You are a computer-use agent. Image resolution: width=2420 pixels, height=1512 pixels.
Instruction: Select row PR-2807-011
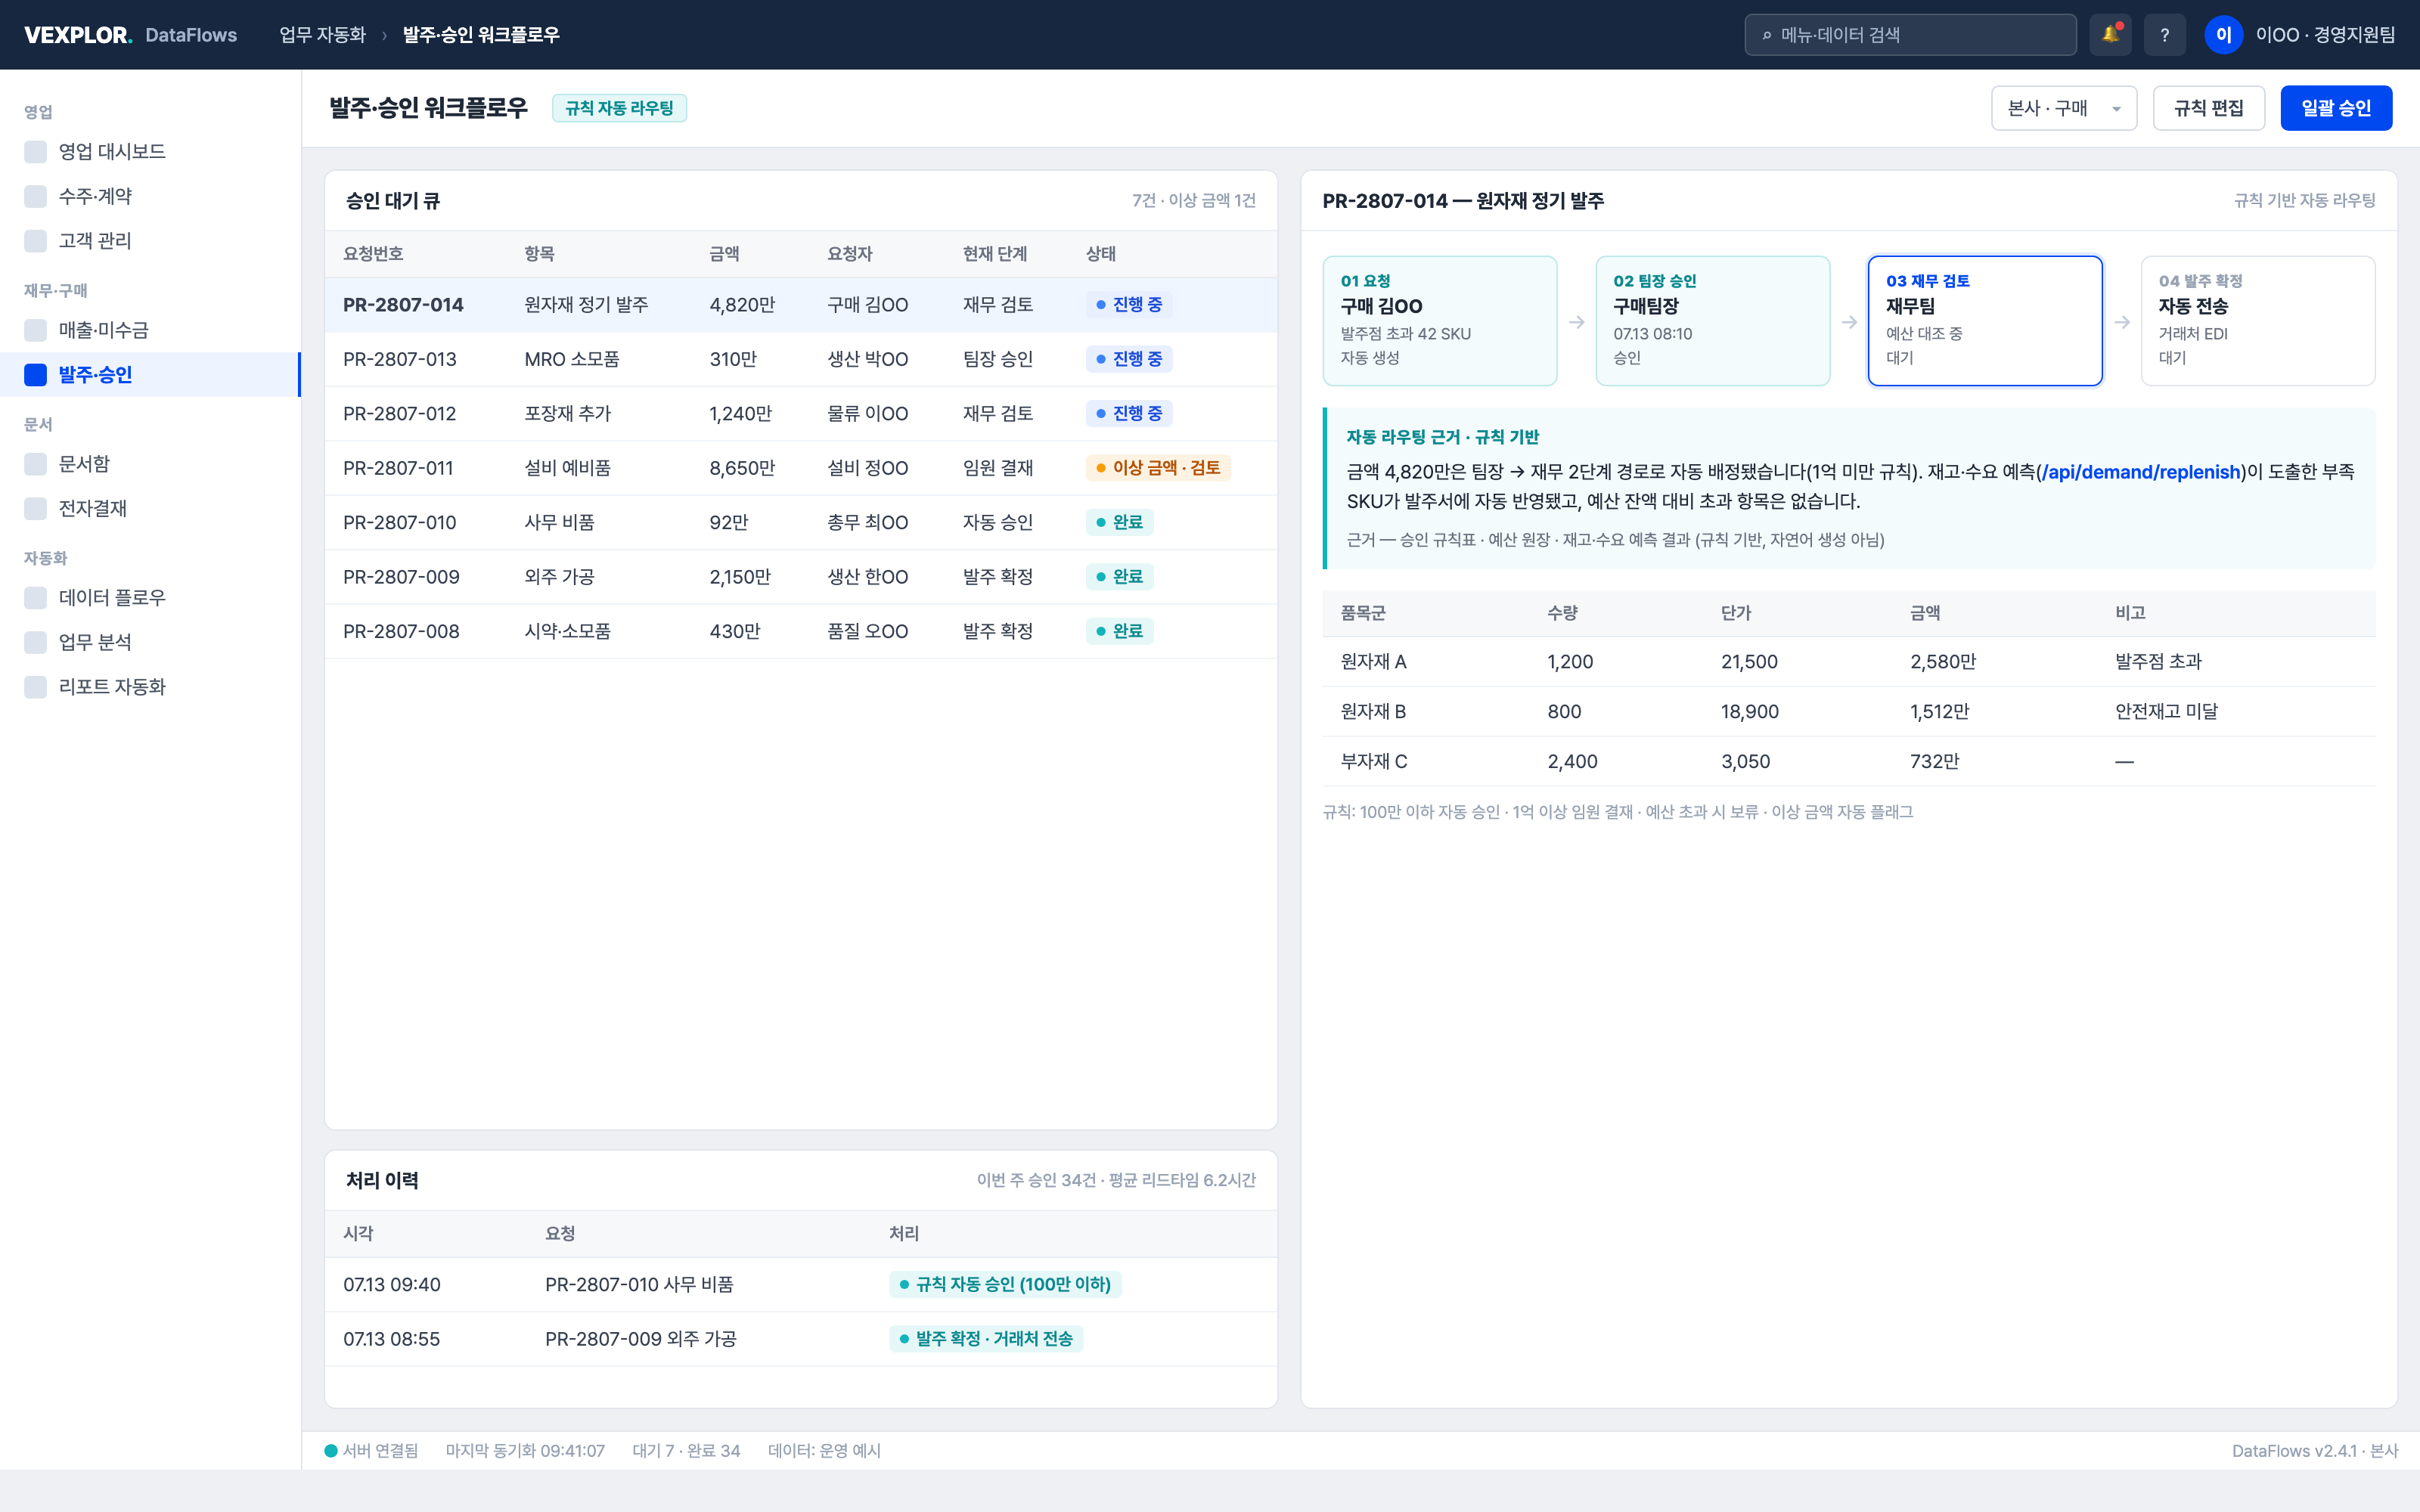click(801, 468)
